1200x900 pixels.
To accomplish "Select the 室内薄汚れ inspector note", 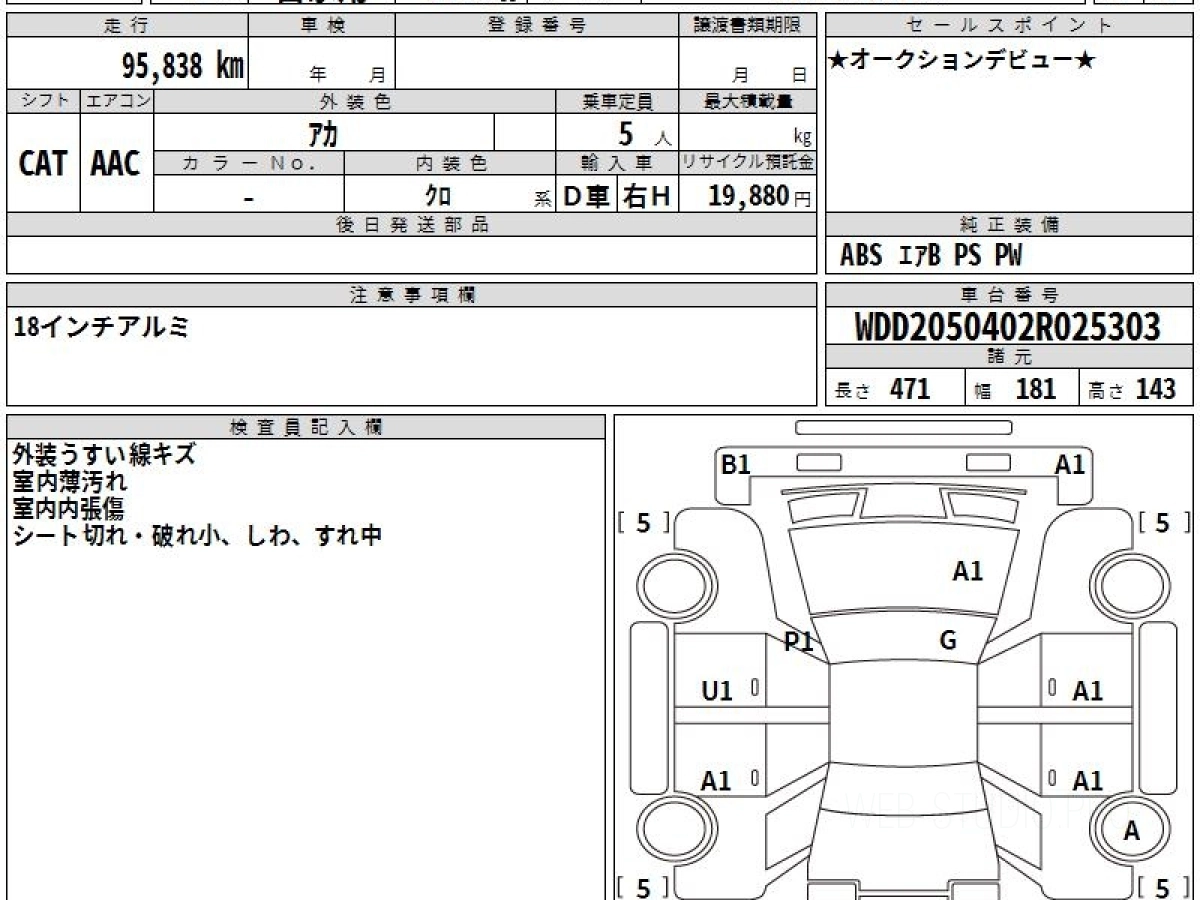I will coord(70,482).
